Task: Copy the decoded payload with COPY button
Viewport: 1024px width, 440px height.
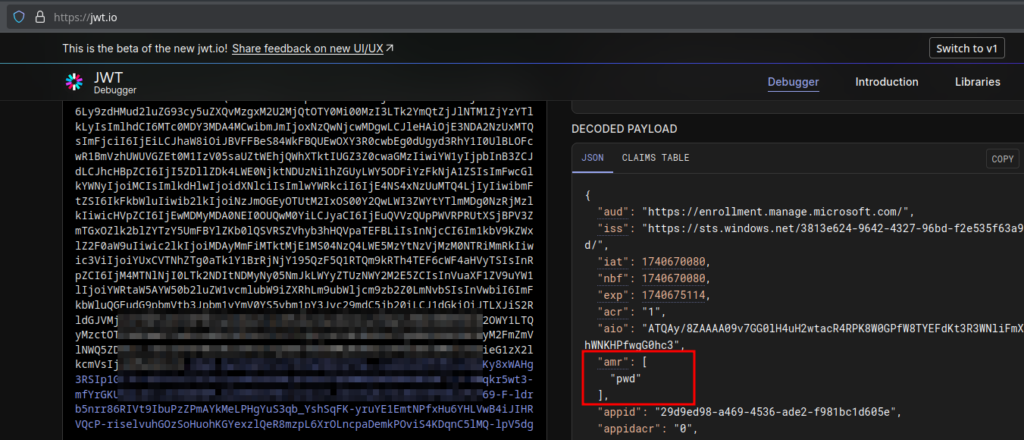Action: [x=1002, y=159]
